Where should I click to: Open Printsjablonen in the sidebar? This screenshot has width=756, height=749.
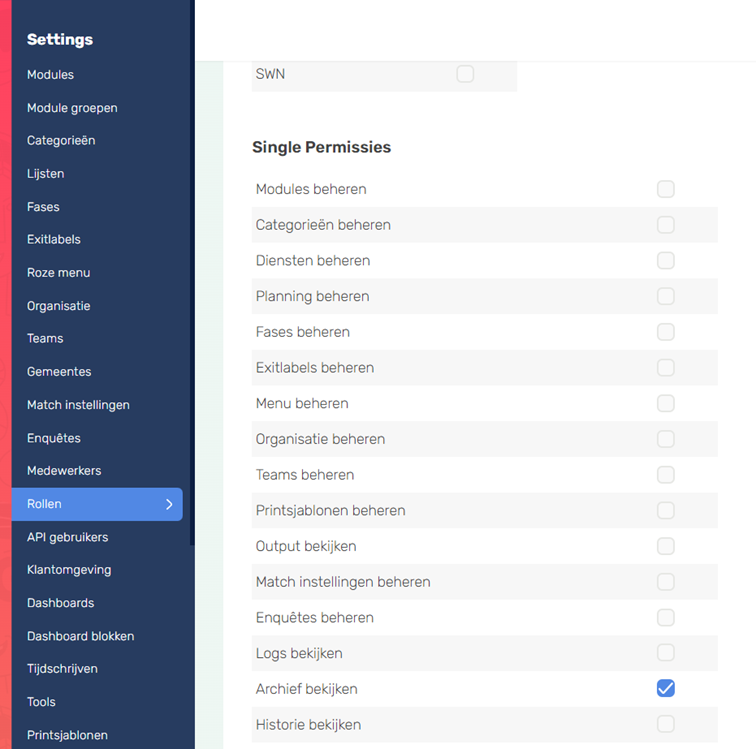(x=68, y=735)
